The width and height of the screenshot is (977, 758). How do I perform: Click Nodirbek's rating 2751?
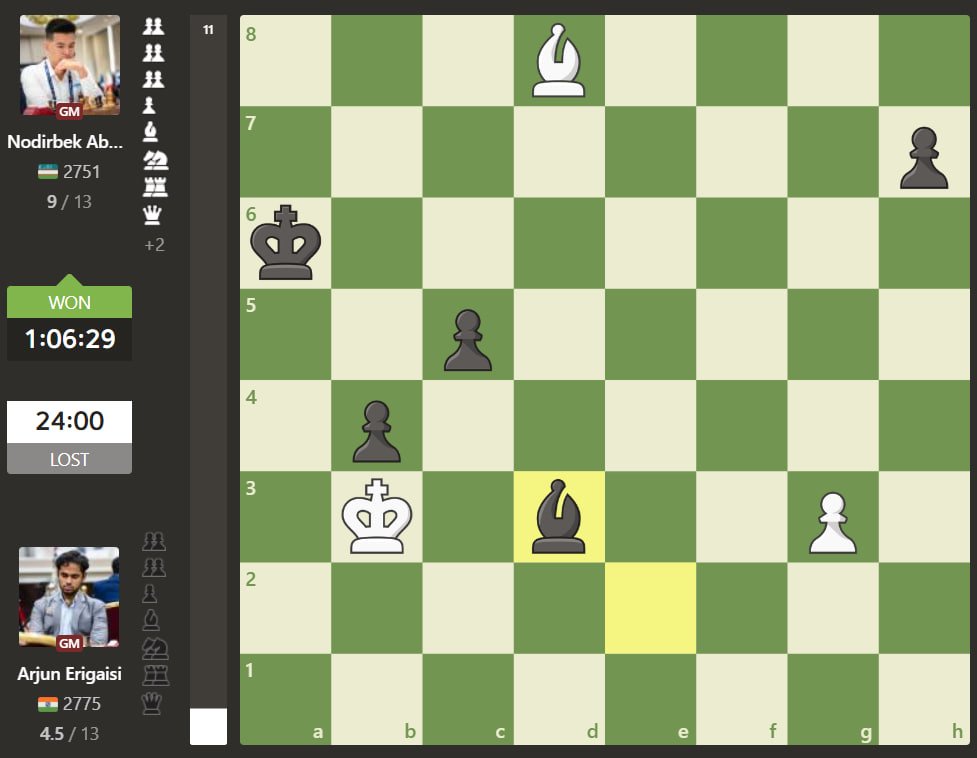coord(82,171)
